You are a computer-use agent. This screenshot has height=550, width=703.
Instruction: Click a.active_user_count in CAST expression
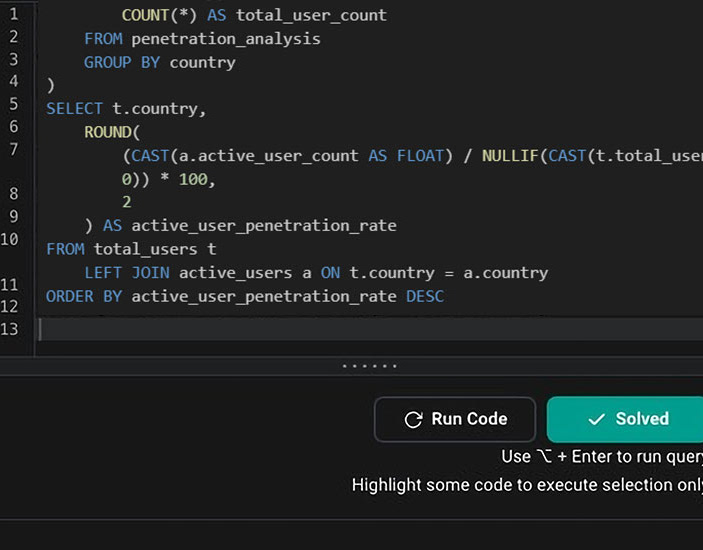(269, 156)
